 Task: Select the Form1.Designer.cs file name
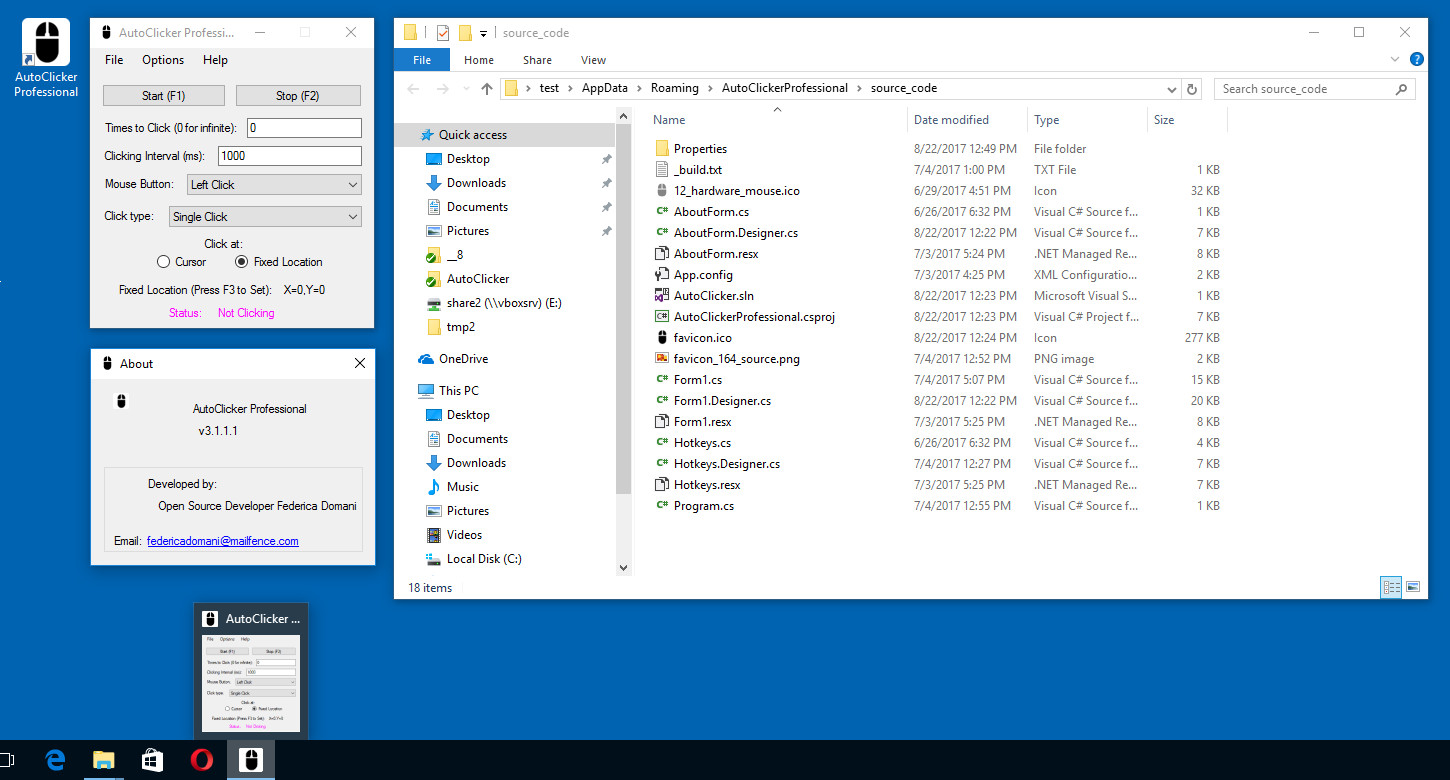click(x=722, y=401)
